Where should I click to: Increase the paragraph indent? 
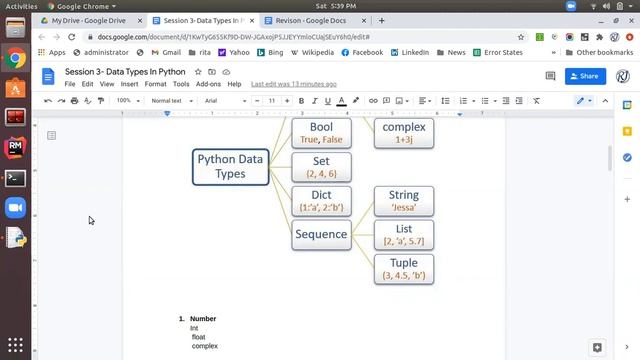click(x=519, y=101)
